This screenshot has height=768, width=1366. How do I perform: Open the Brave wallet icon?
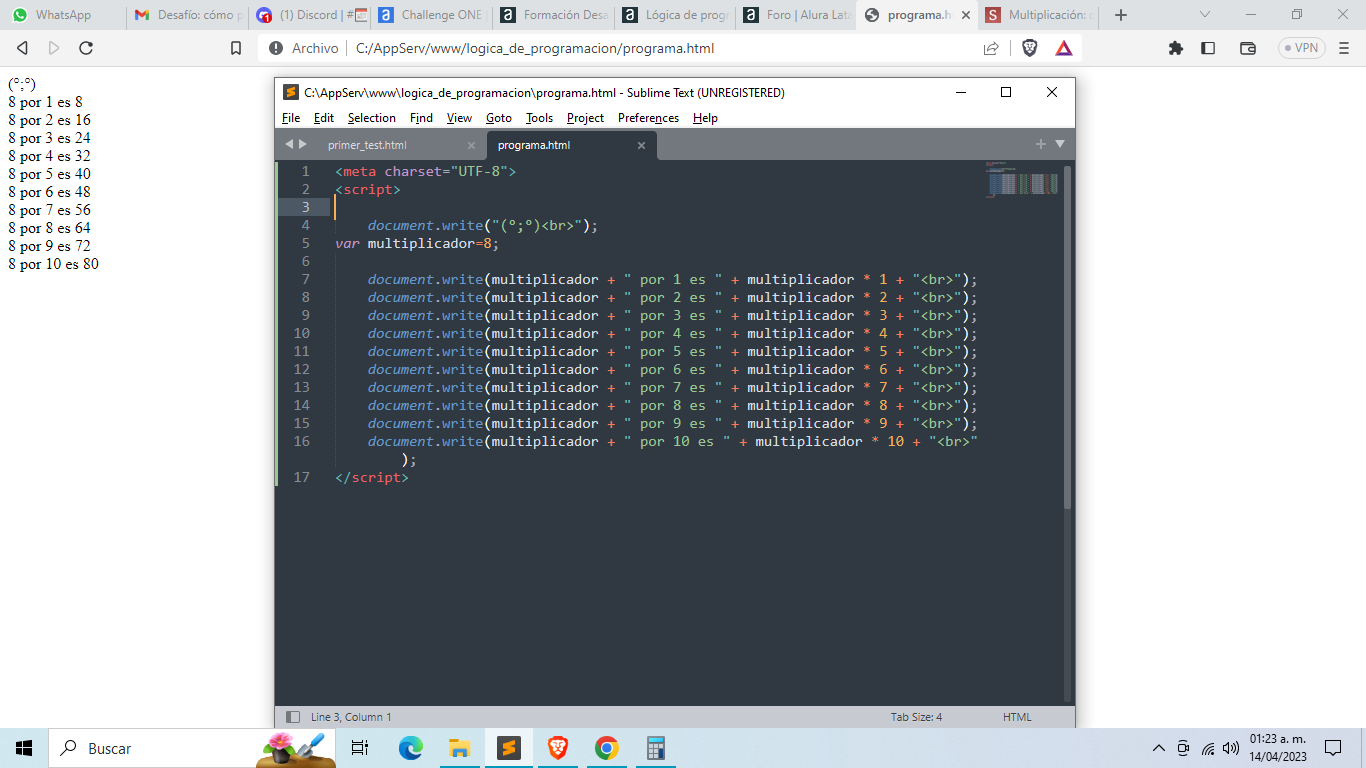(1248, 48)
